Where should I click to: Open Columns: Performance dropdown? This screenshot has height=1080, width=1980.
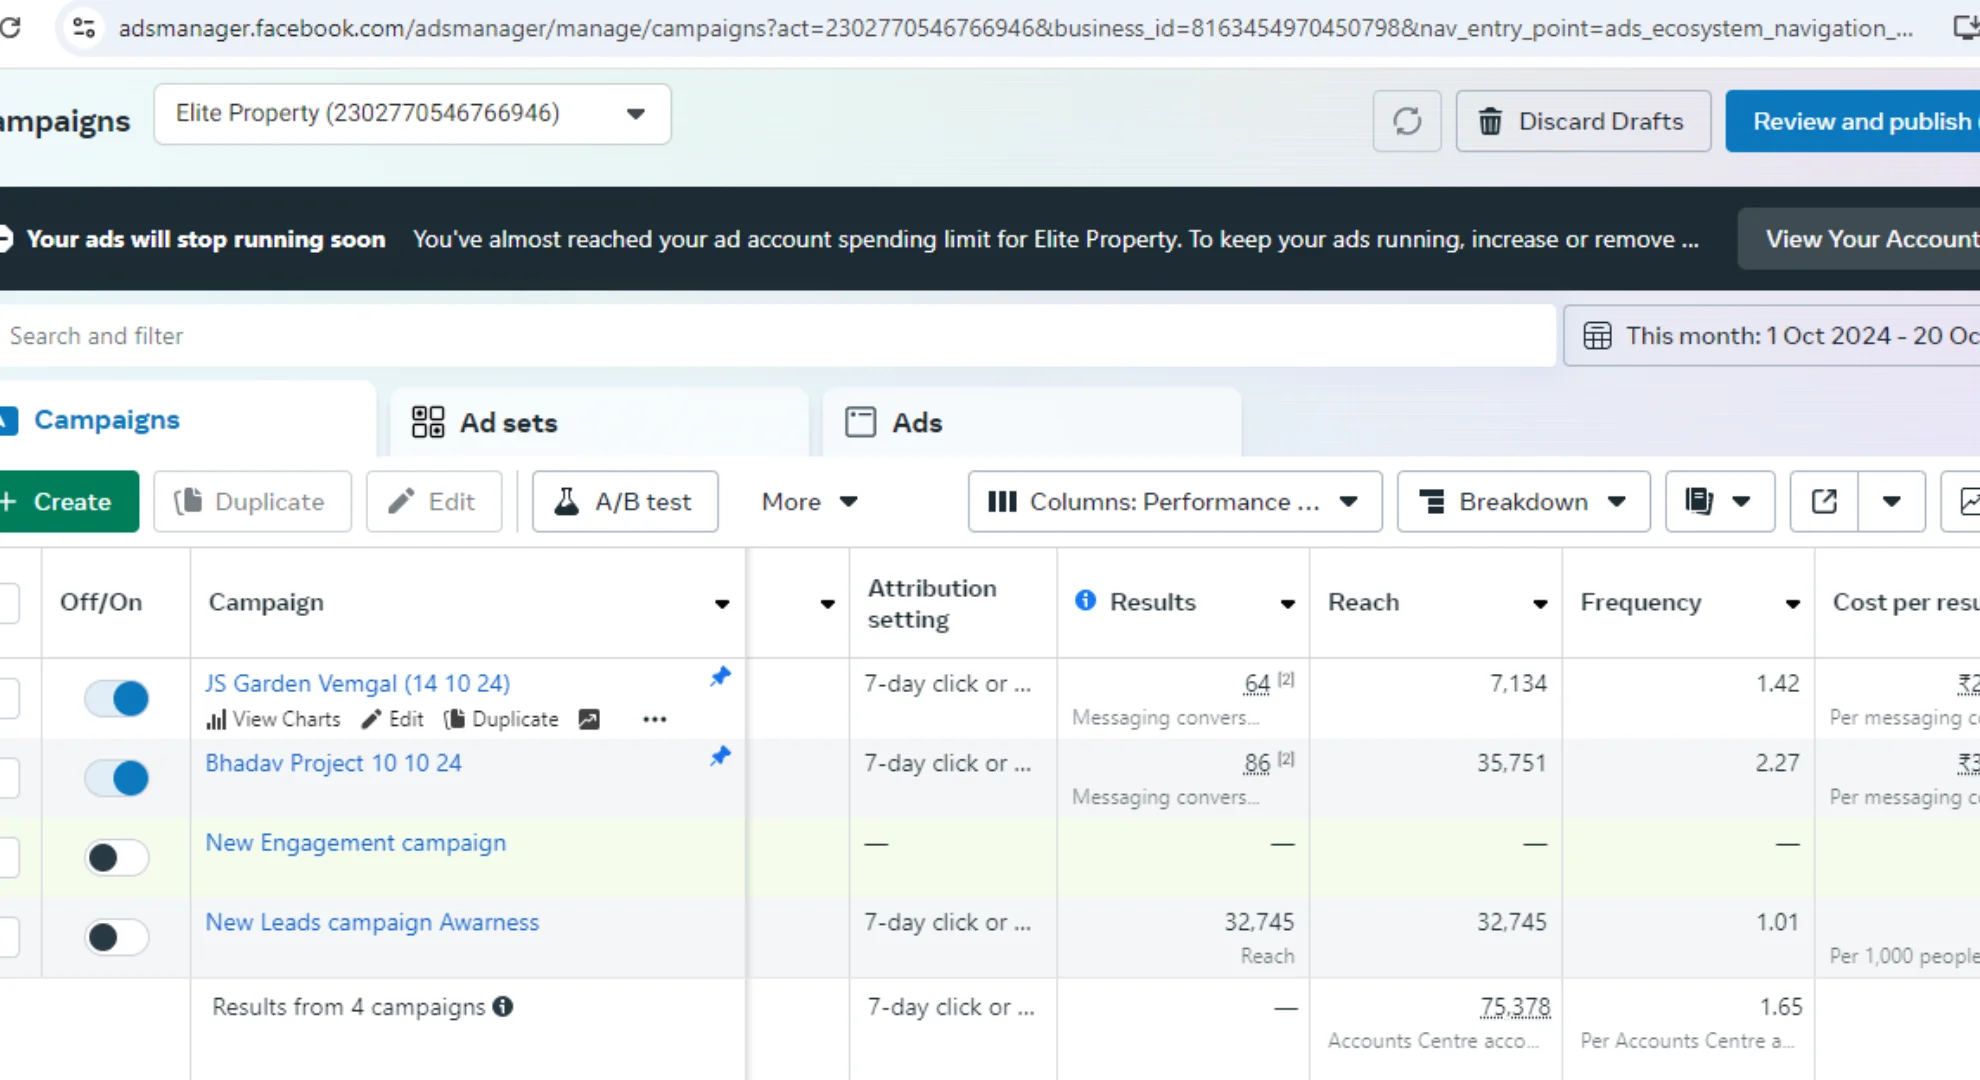coord(1175,501)
